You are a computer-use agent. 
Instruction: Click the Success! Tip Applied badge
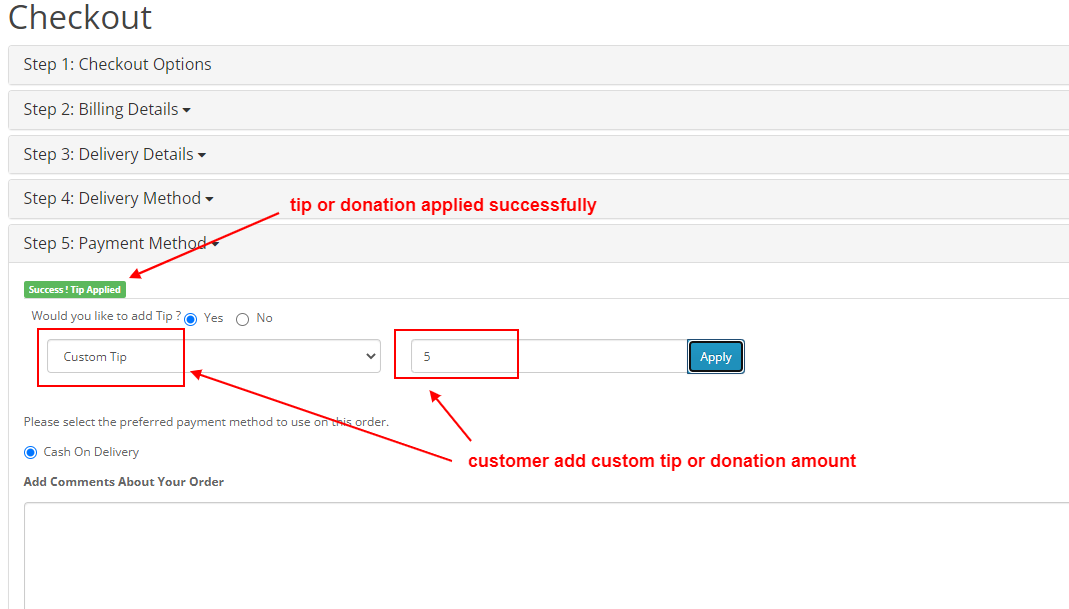pos(74,289)
